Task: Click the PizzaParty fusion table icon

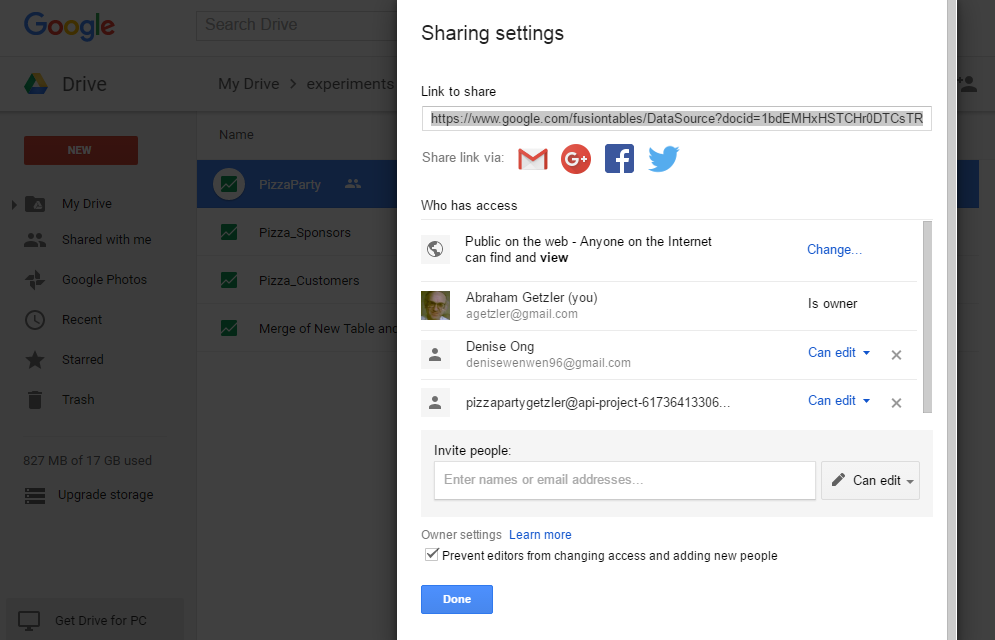Action: [x=229, y=185]
